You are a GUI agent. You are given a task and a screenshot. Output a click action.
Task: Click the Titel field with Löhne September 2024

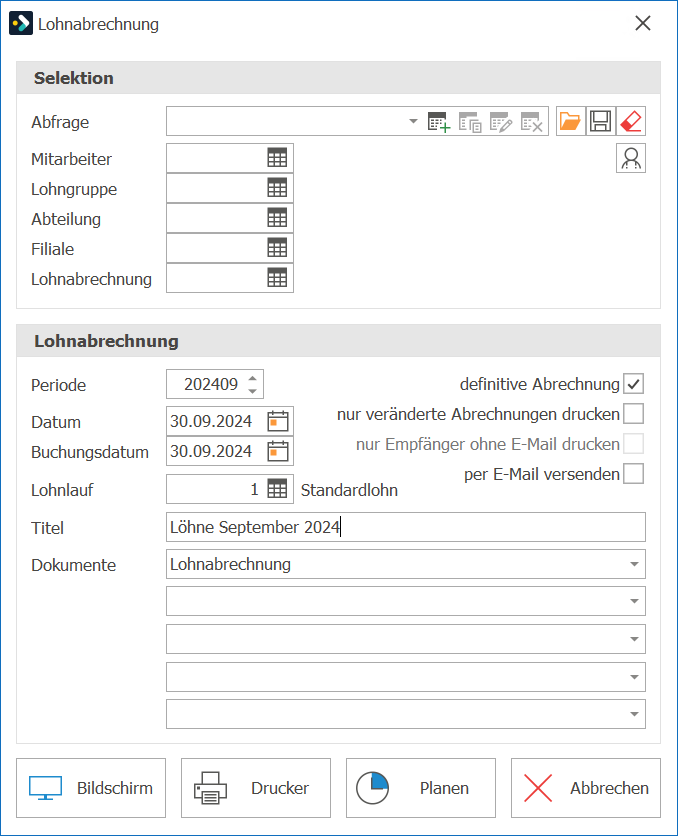406,527
